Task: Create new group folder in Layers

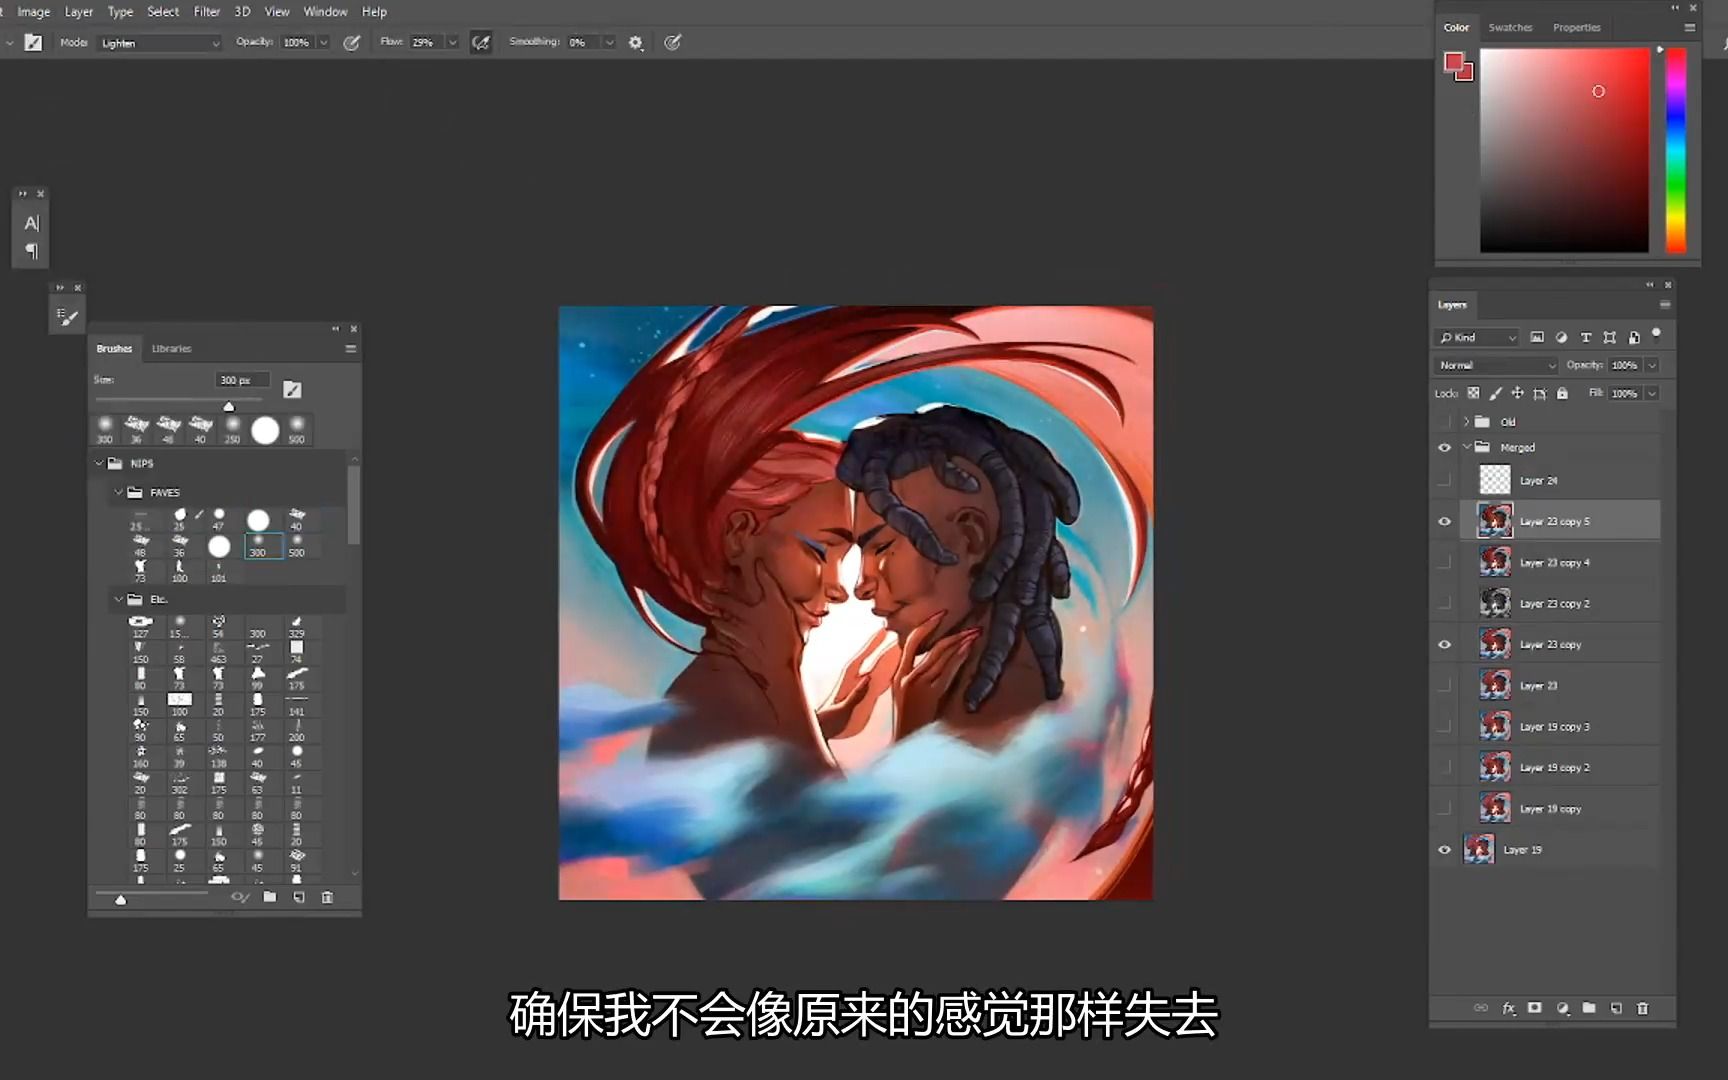Action: [x=1589, y=1008]
